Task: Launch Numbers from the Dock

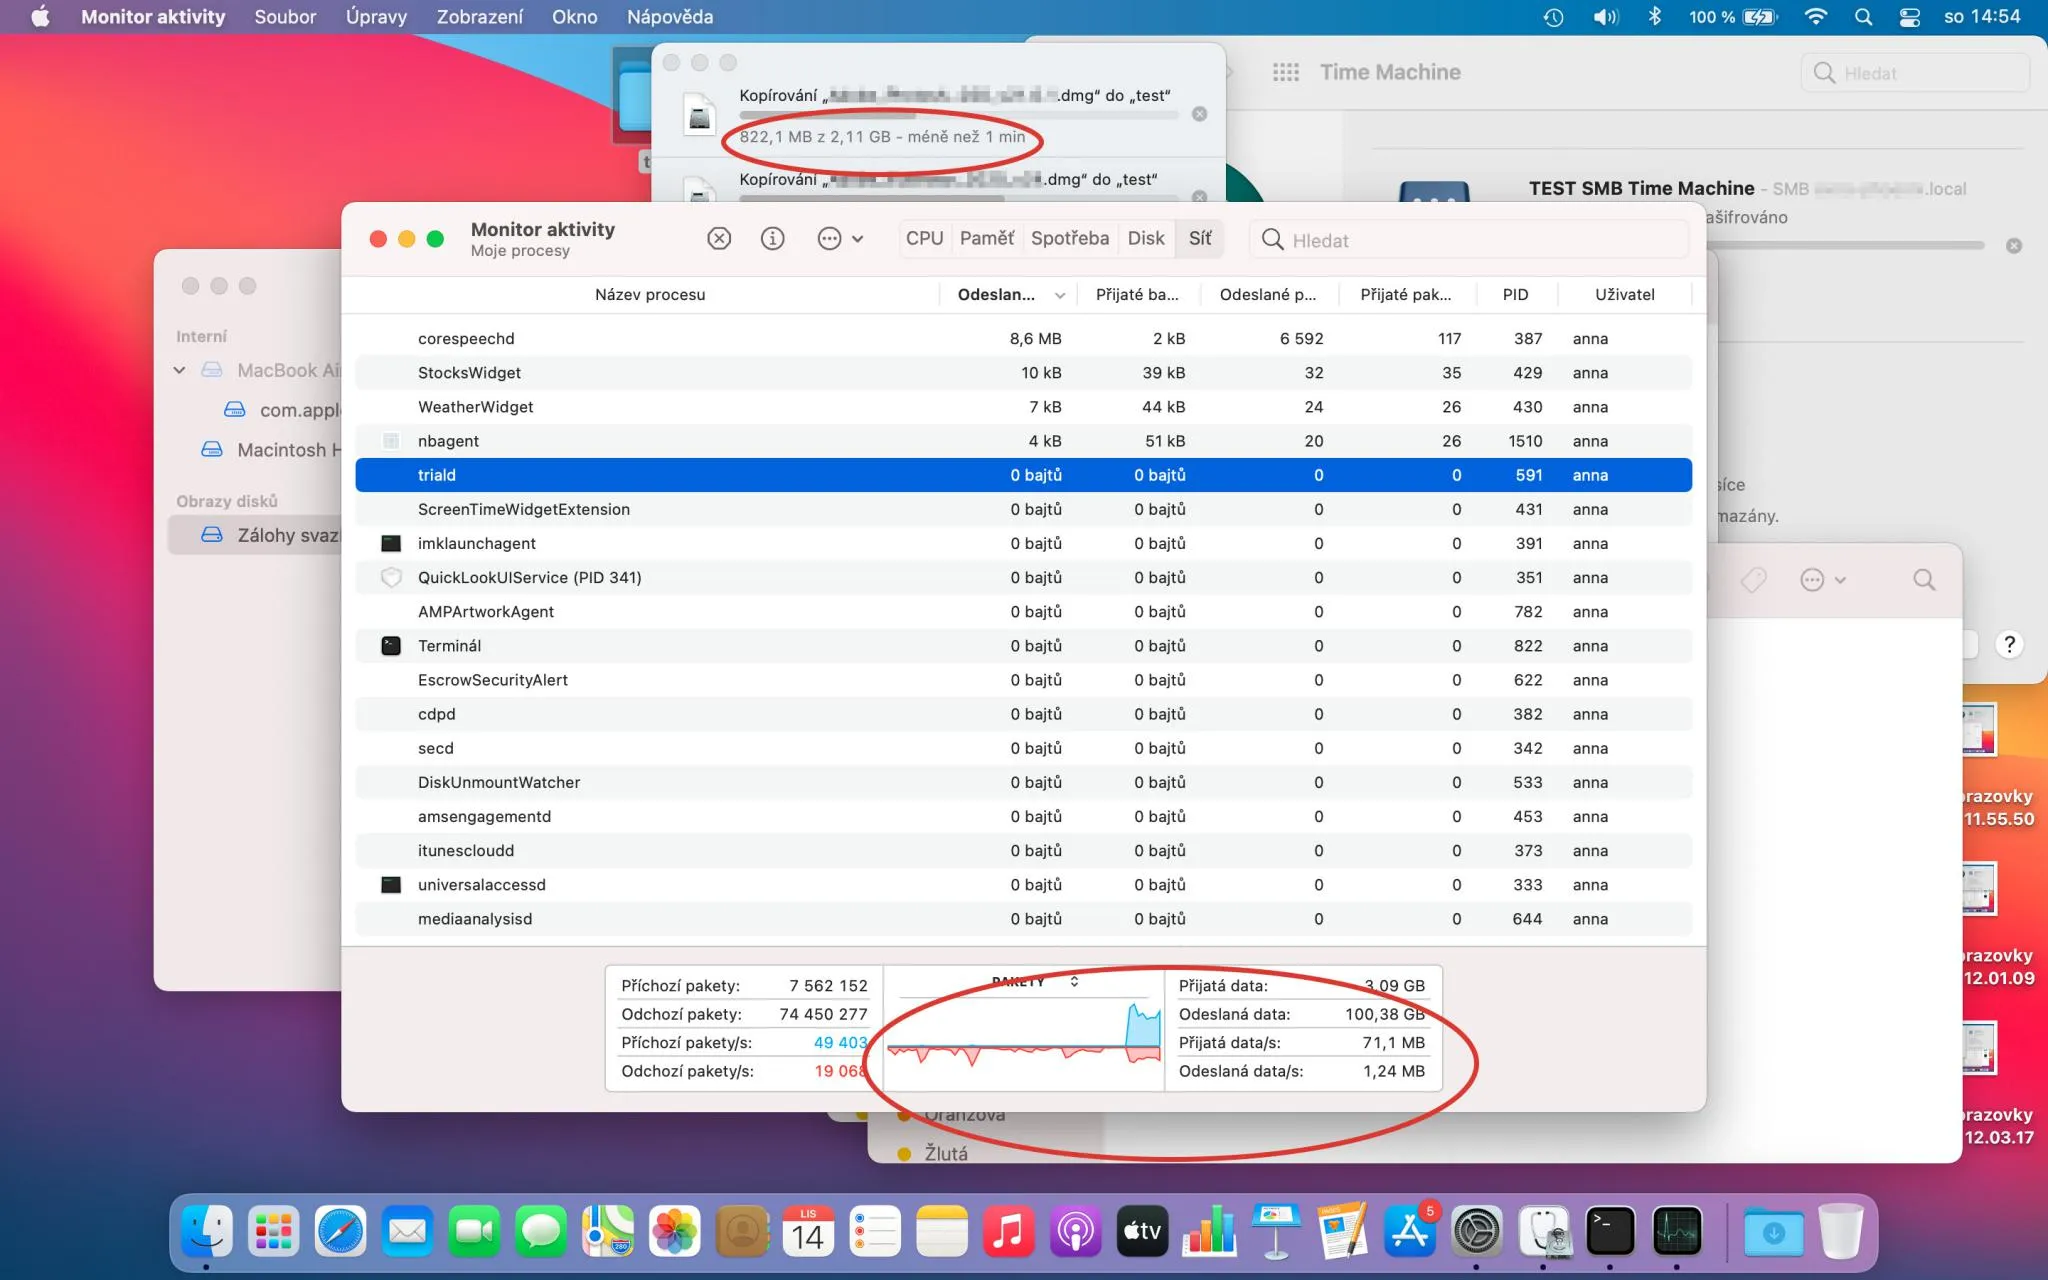Action: [1209, 1231]
